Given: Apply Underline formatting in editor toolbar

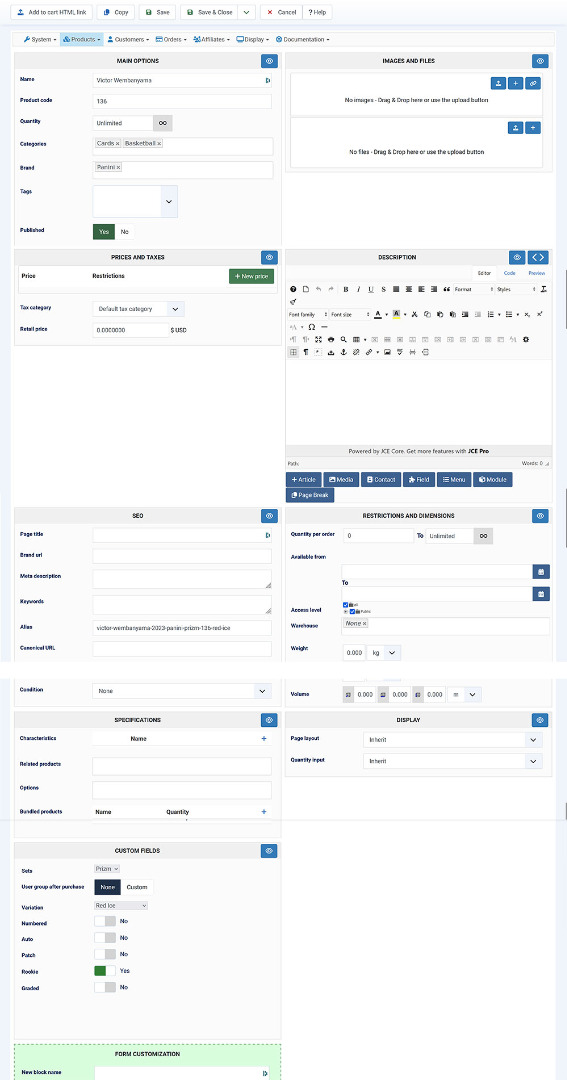Looking at the screenshot, I should click(371, 289).
